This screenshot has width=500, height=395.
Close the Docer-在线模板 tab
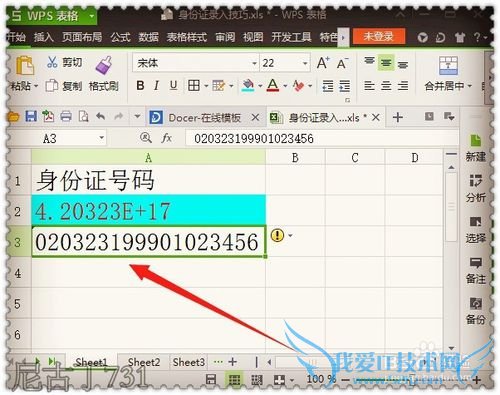255,117
